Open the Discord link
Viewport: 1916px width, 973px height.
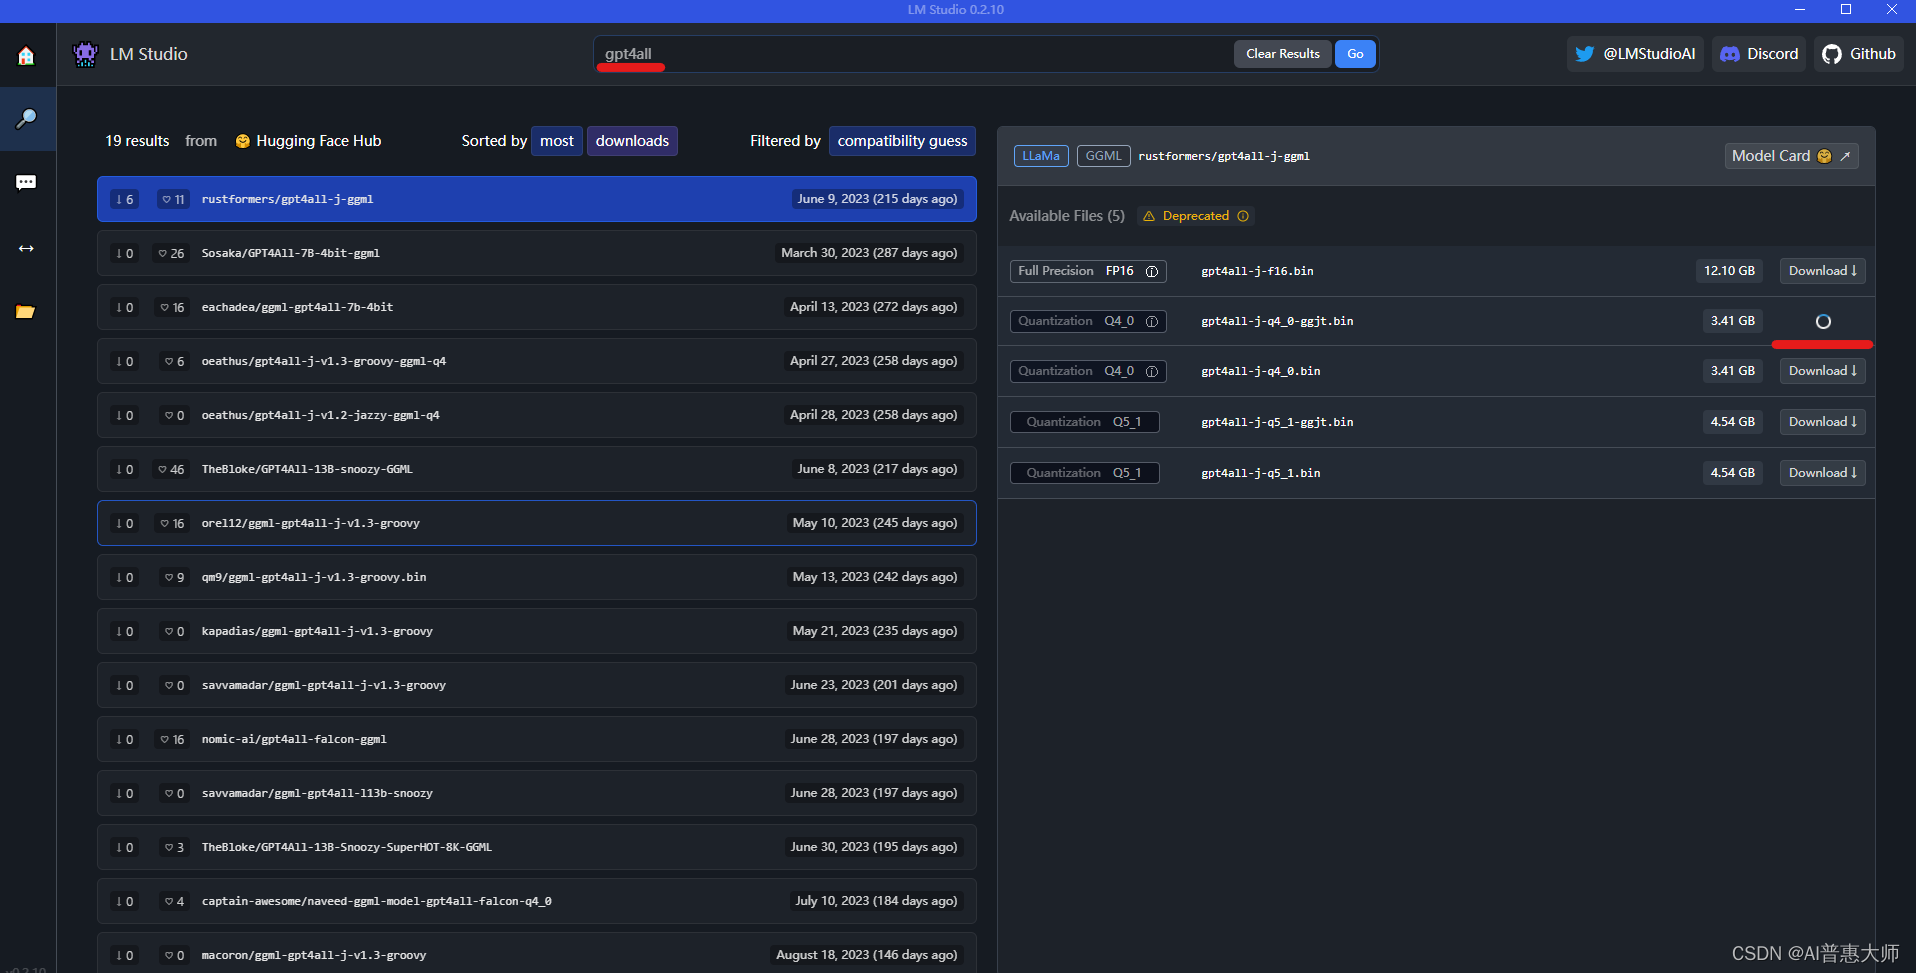[x=1759, y=54]
